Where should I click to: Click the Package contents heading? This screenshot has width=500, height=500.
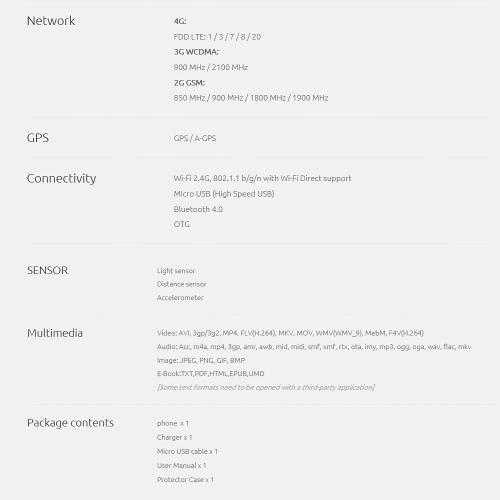70,423
